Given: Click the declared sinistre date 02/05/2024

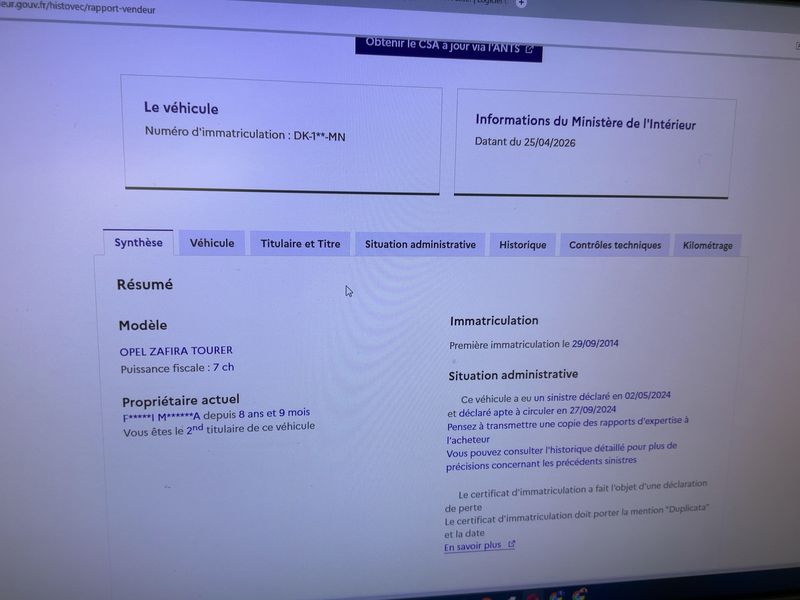Looking at the screenshot, I should 647,395.
